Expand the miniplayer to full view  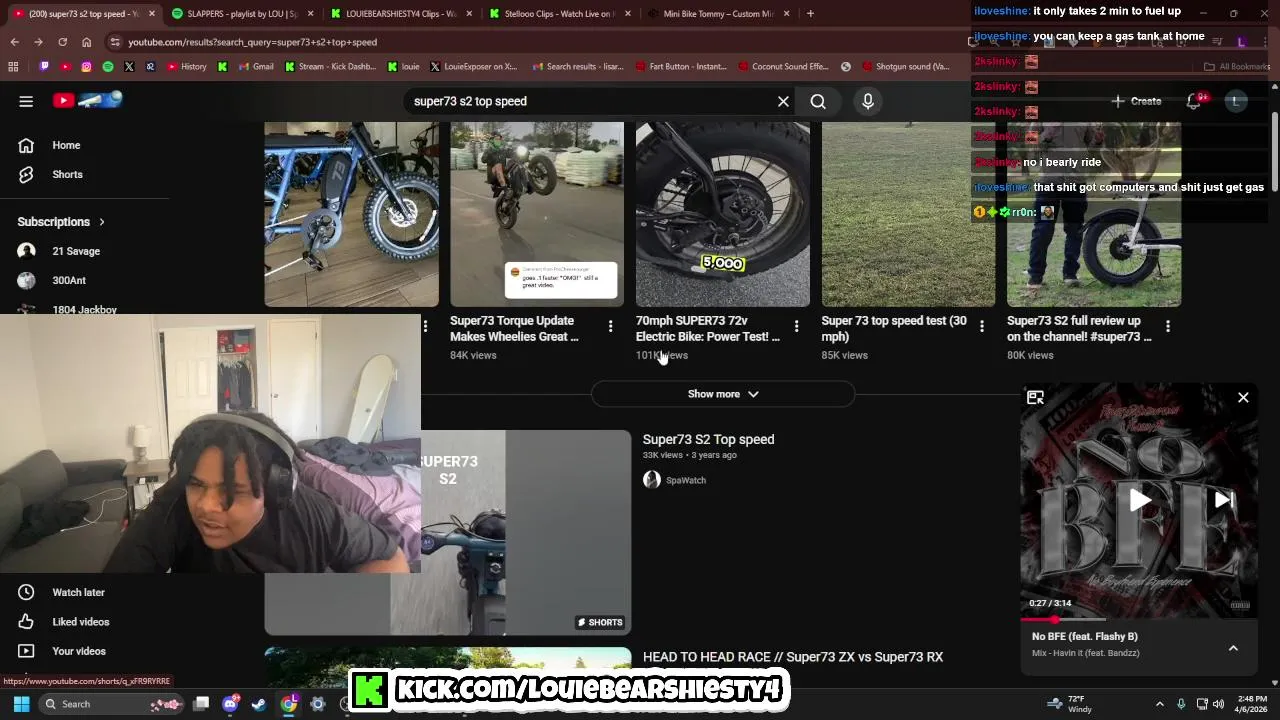coord(1035,398)
